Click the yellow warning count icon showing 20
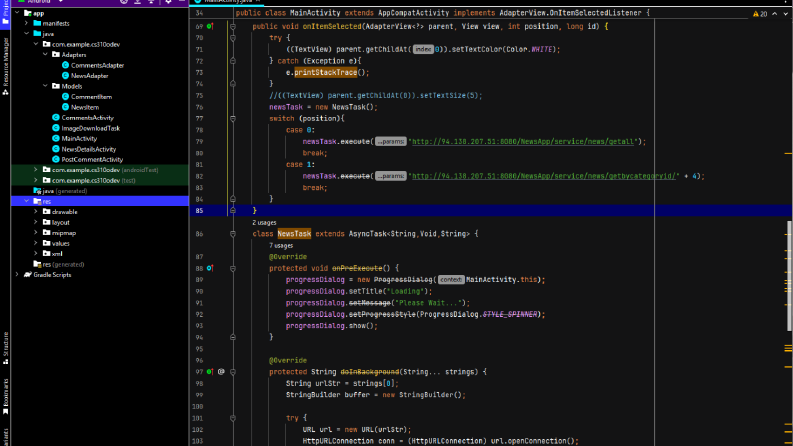The width and height of the screenshot is (793, 446). [760, 14]
